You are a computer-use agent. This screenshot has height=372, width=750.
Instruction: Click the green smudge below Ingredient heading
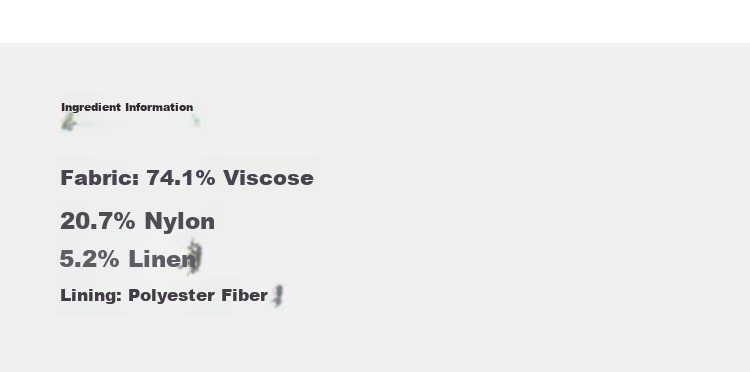(x=69, y=122)
